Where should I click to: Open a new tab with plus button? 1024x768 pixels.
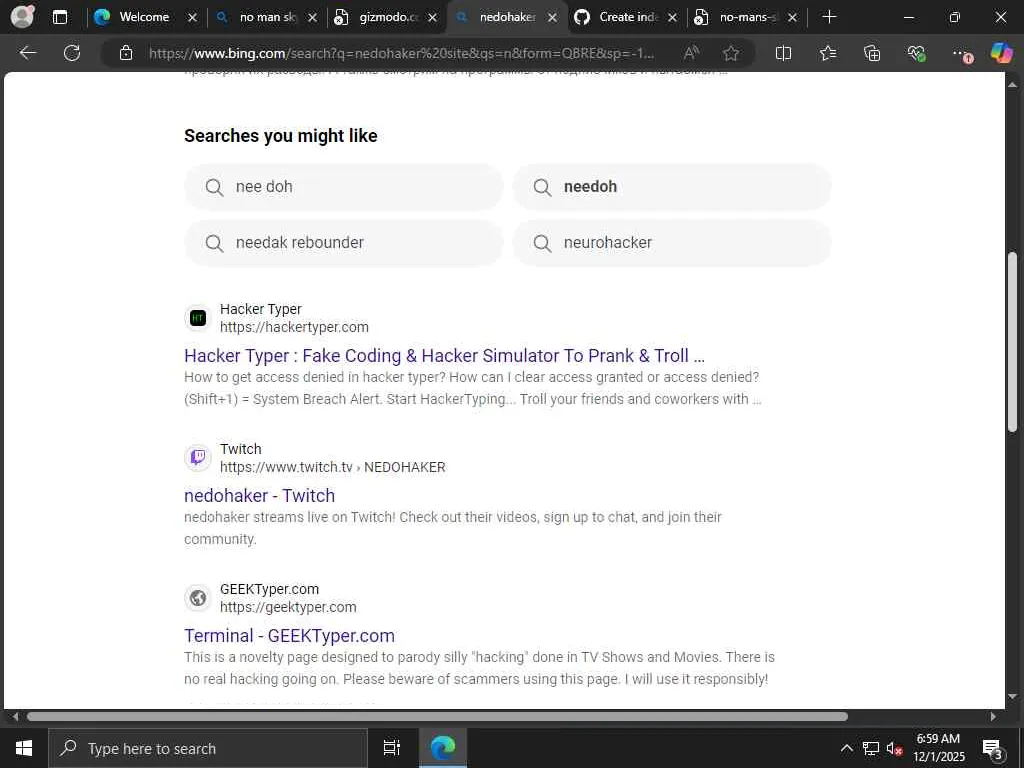click(x=829, y=17)
